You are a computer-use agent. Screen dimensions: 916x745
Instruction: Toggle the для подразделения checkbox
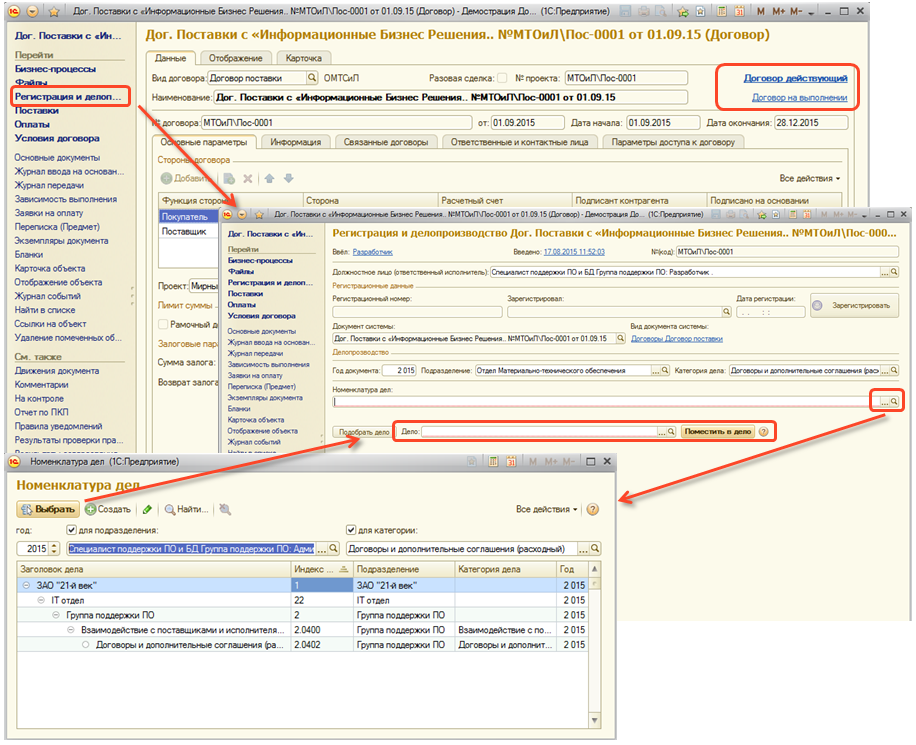pyautogui.click(x=71, y=530)
